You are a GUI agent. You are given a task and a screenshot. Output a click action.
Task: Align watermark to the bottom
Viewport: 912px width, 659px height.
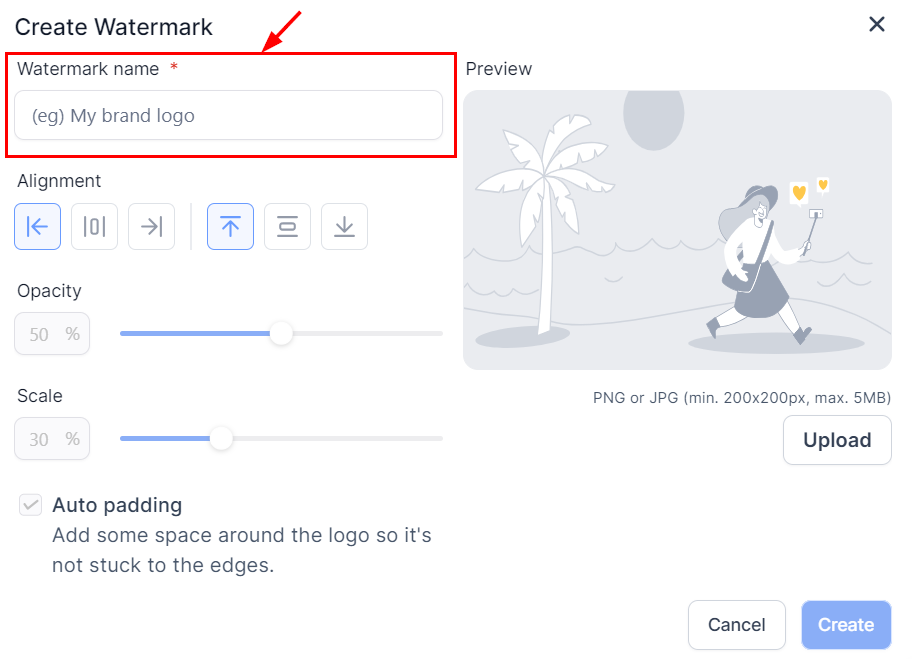pos(344,227)
